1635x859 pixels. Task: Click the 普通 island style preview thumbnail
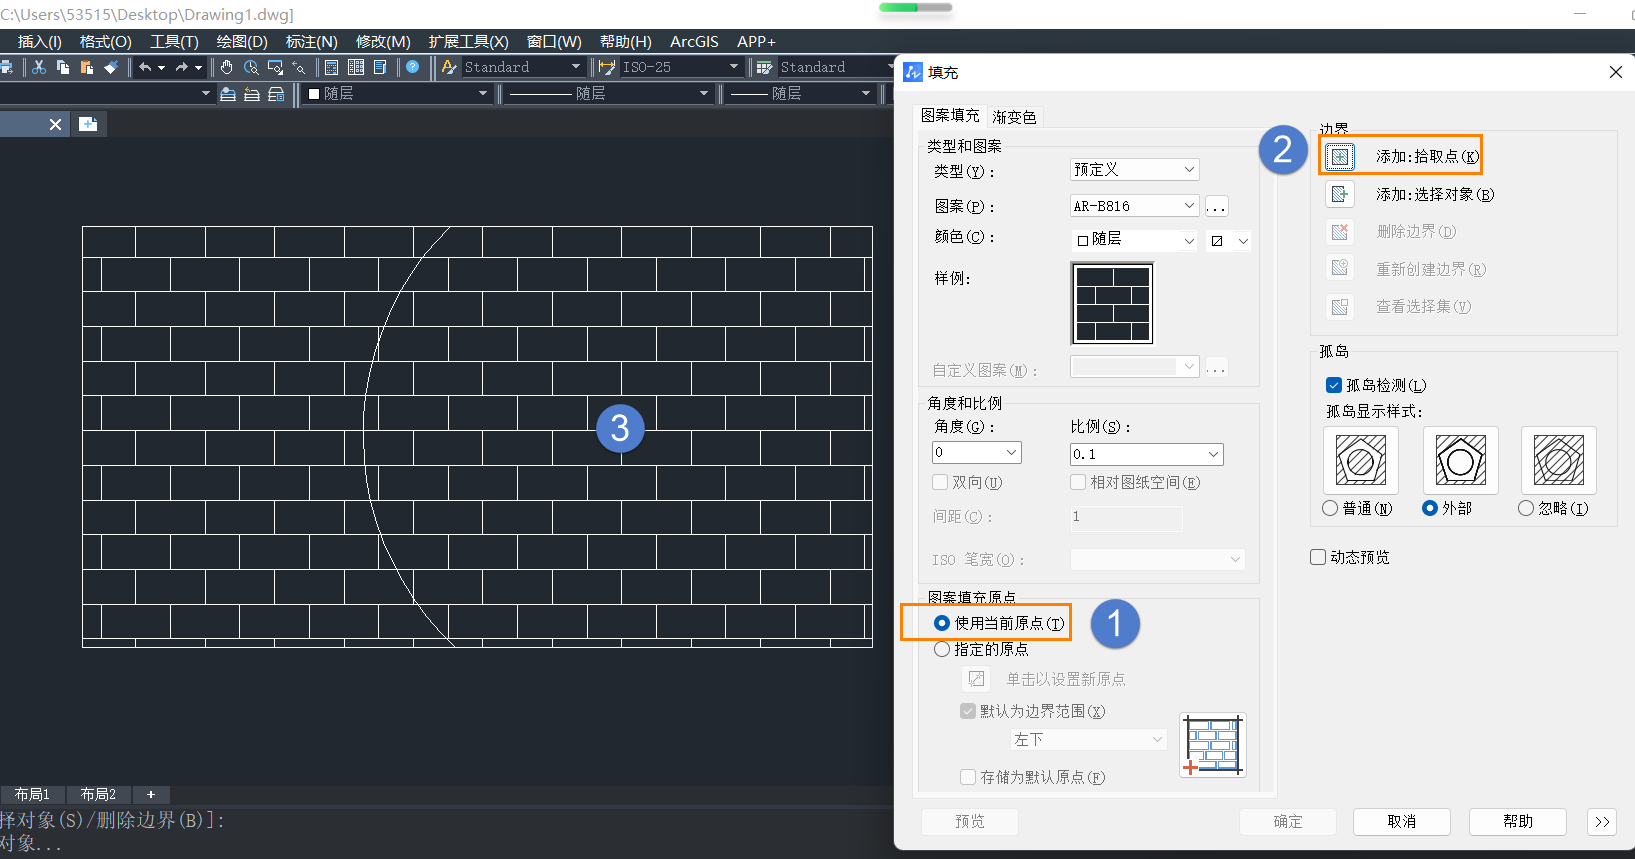[1360, 461]
